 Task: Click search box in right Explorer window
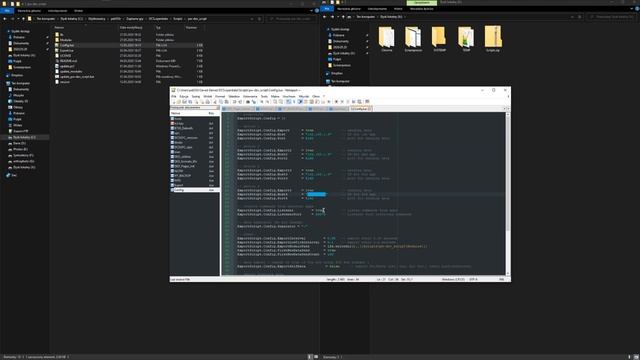613,17
